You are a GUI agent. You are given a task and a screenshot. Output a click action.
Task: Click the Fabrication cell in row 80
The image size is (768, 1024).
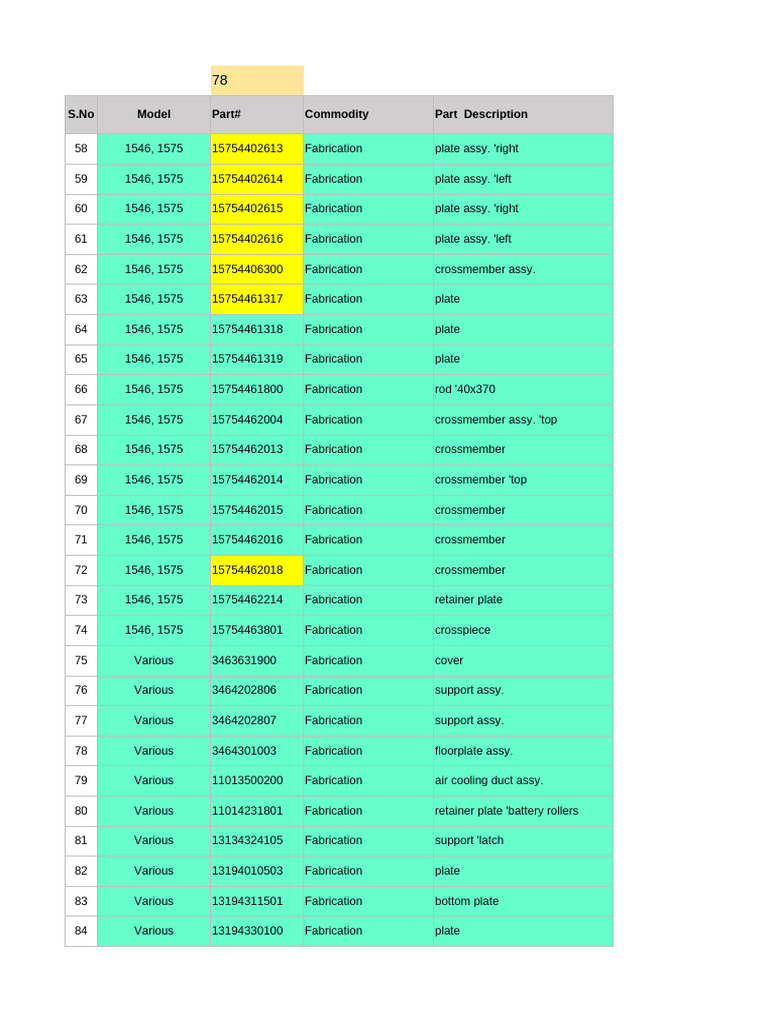[368, 811]
